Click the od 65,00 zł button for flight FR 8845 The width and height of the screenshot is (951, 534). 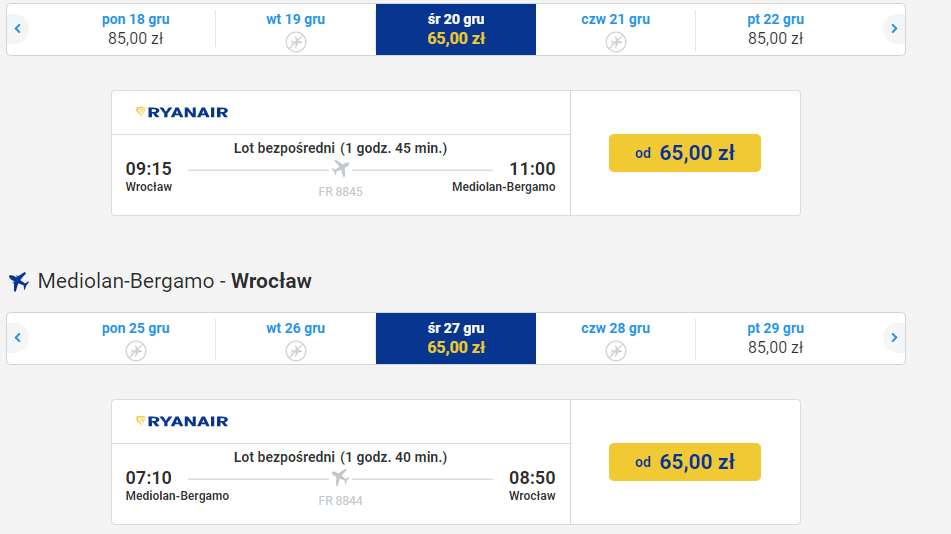[685, 153]
